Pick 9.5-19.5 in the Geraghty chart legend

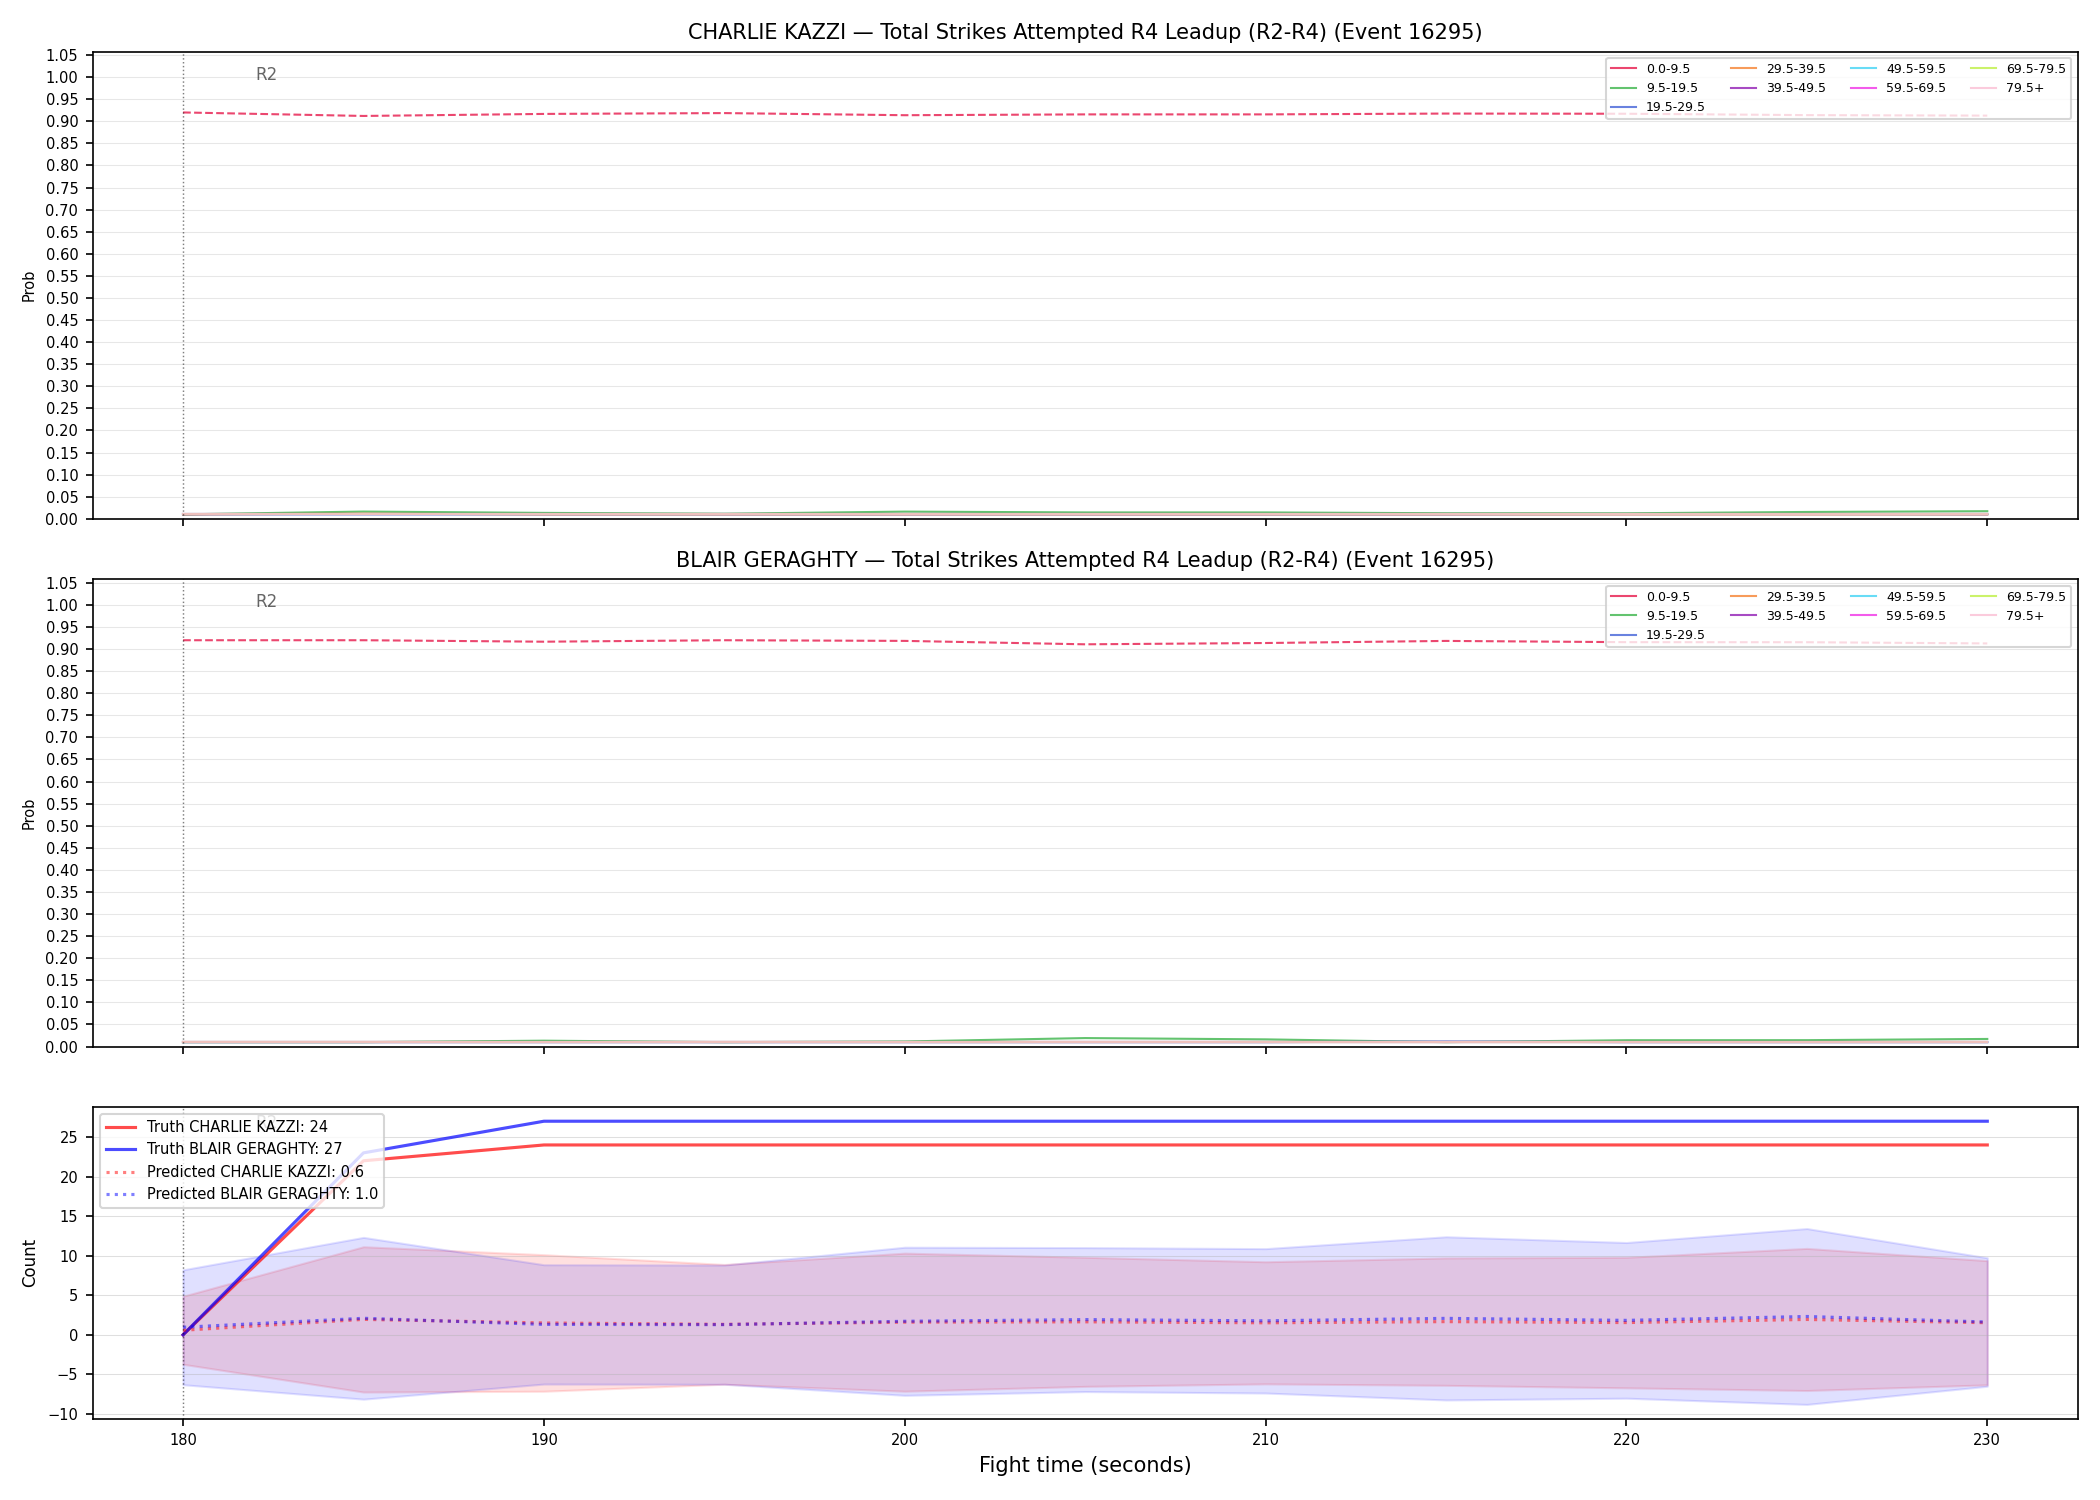coord(1672,616)
